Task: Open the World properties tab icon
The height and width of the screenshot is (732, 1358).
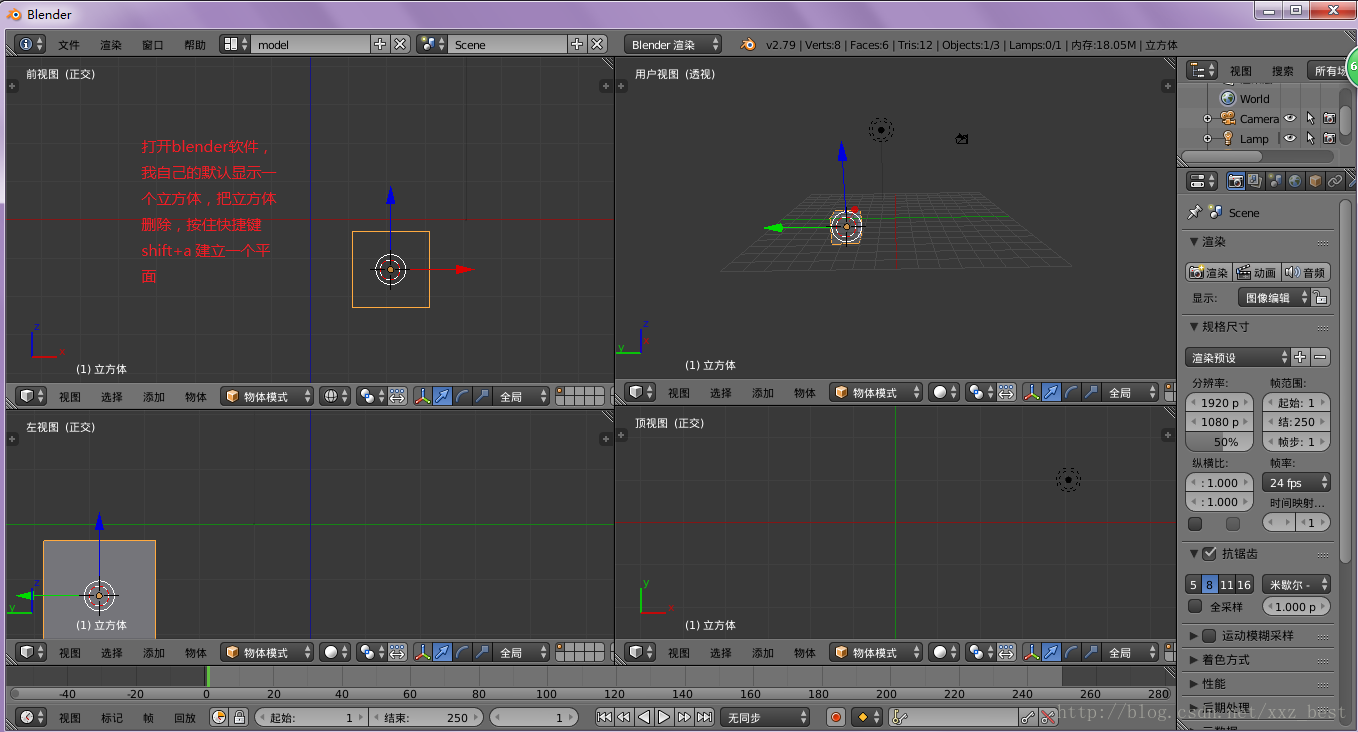Action: (1295, 181)
